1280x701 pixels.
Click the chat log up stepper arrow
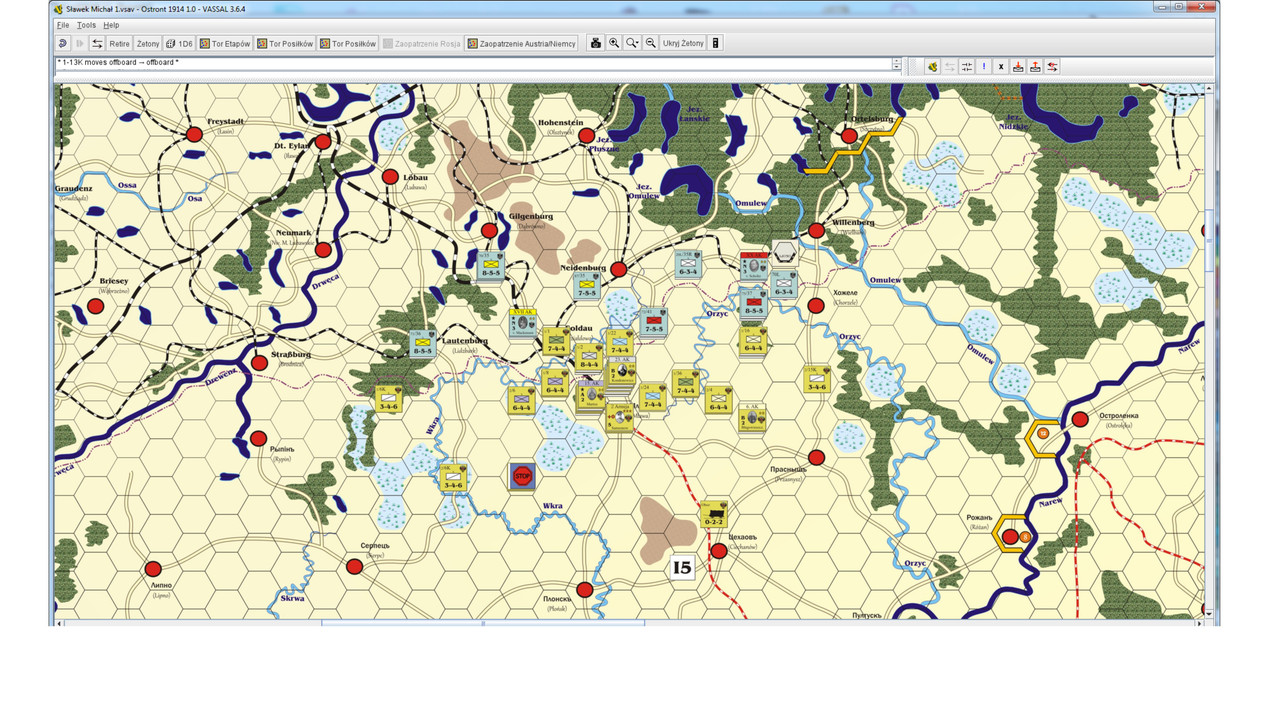point(897,60)
